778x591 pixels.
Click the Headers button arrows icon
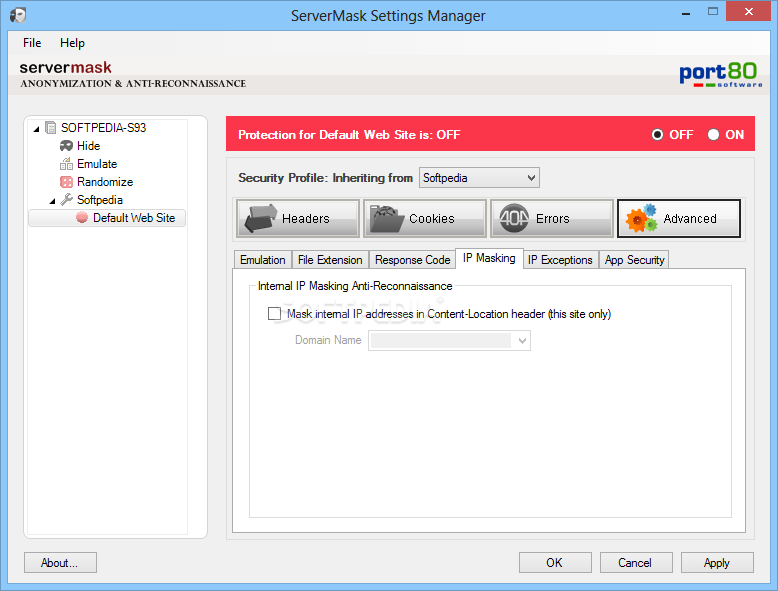click(260, 218)
